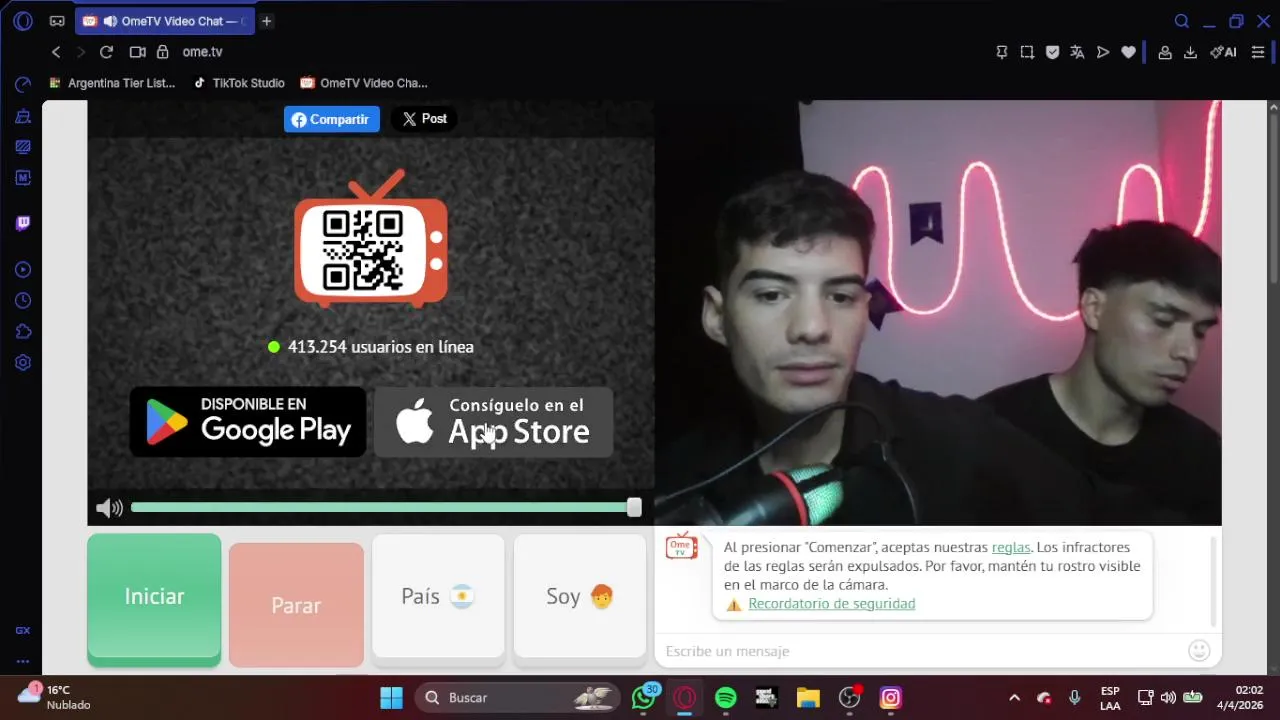The width and height of the screenshot is (1280, 720).
Task: Open the Player sidebar icon
Action: [23, 270]
